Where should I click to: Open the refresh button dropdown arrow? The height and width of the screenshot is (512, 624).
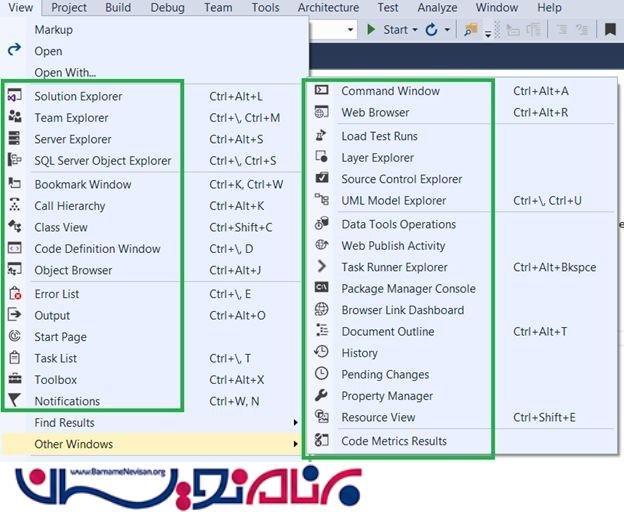[x=447, y=30]
